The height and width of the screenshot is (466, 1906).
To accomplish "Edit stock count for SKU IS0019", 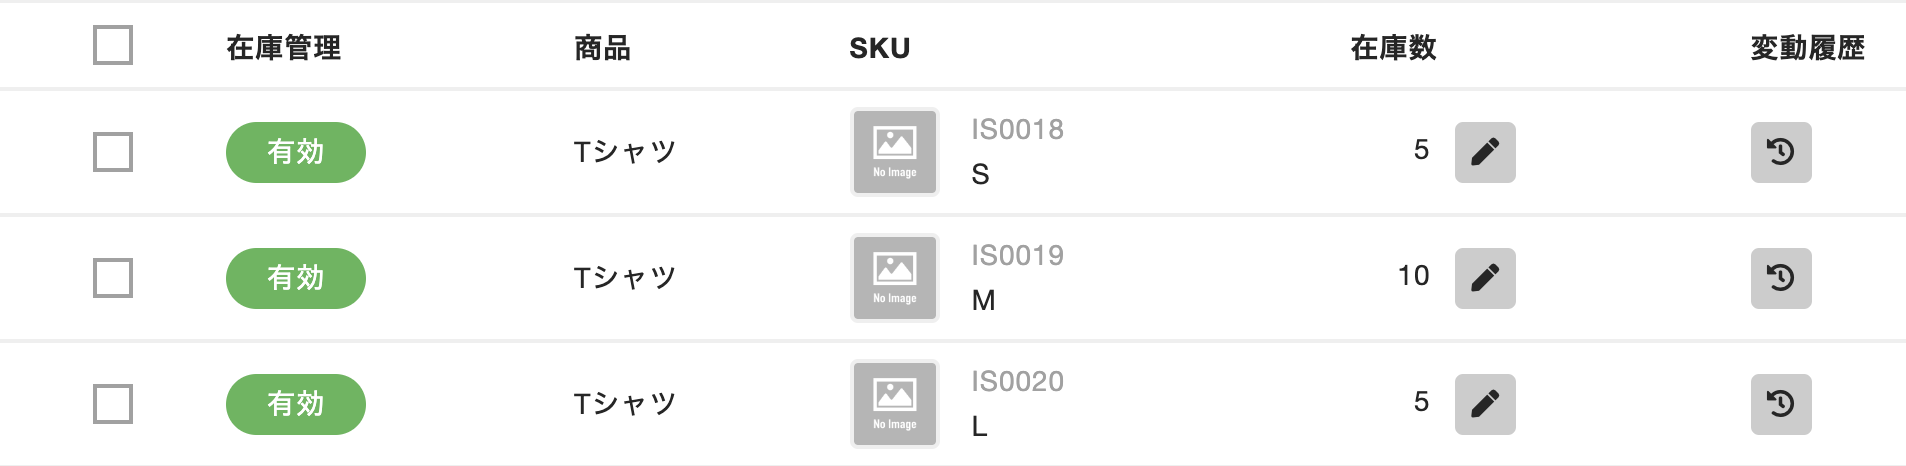I will click(x=1485, y=278).
